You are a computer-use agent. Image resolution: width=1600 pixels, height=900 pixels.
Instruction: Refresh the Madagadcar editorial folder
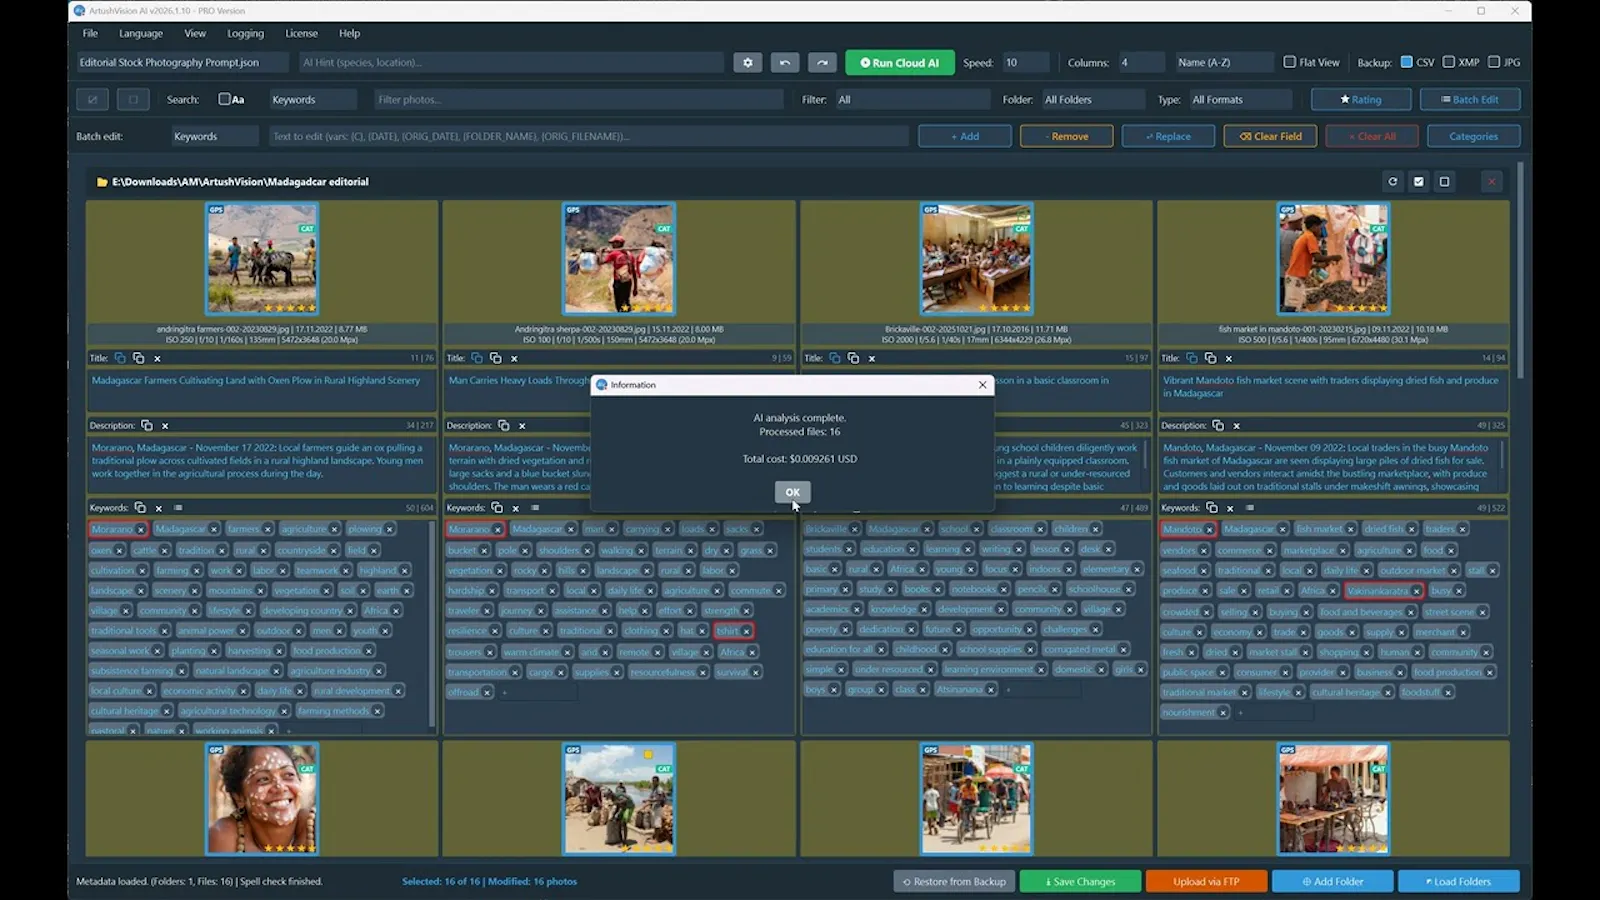click(1392, 181)
